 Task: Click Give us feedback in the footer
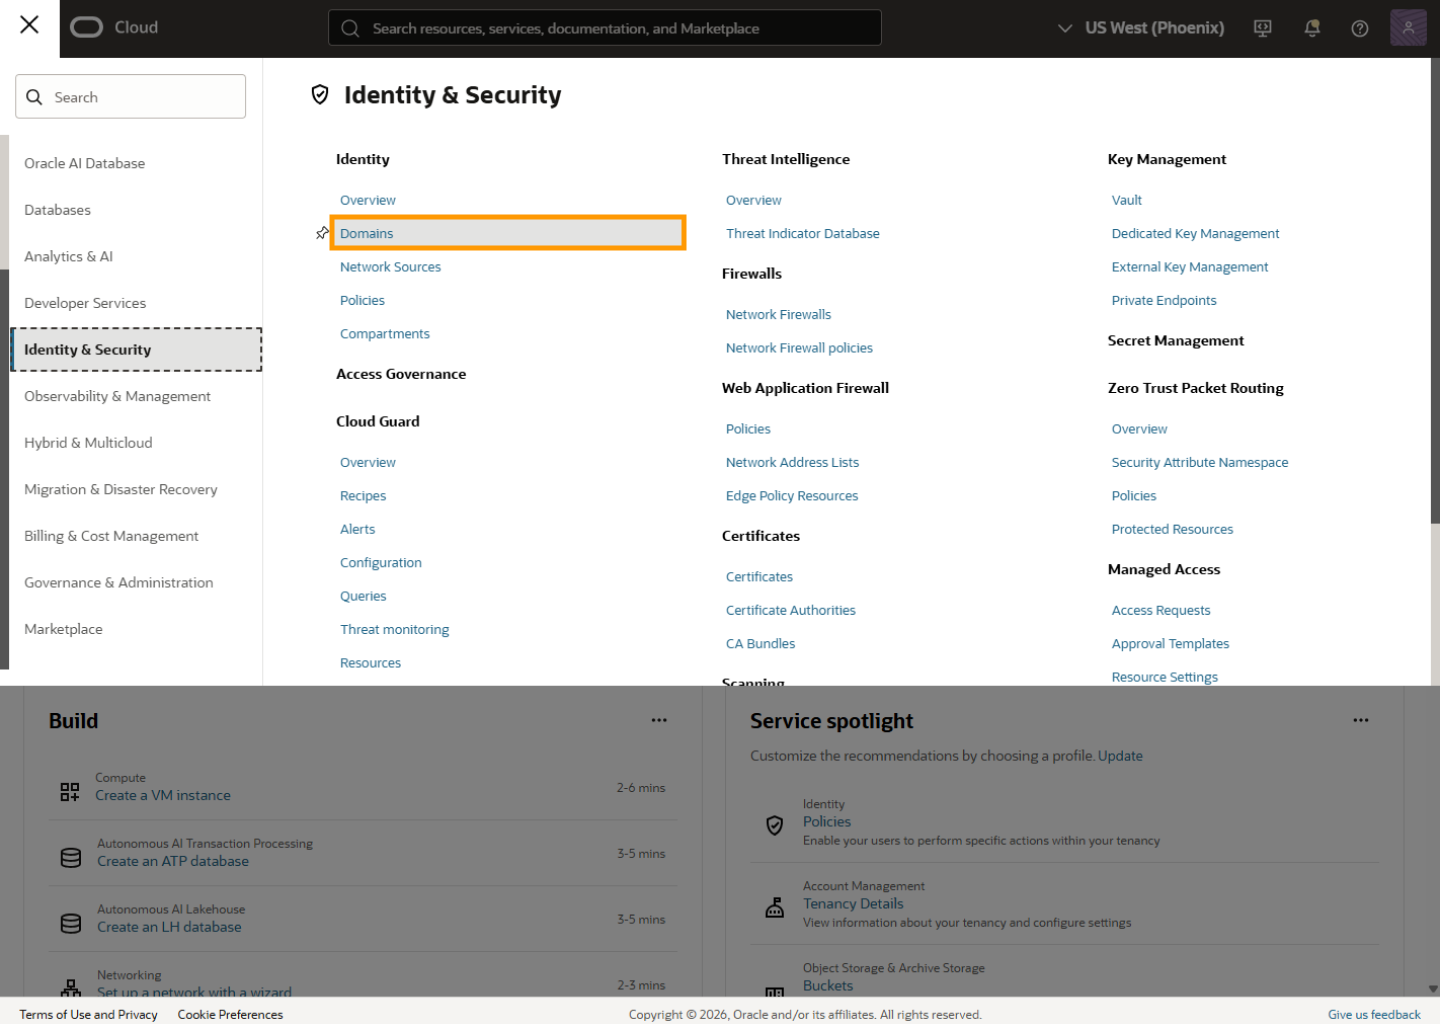1374,1014
